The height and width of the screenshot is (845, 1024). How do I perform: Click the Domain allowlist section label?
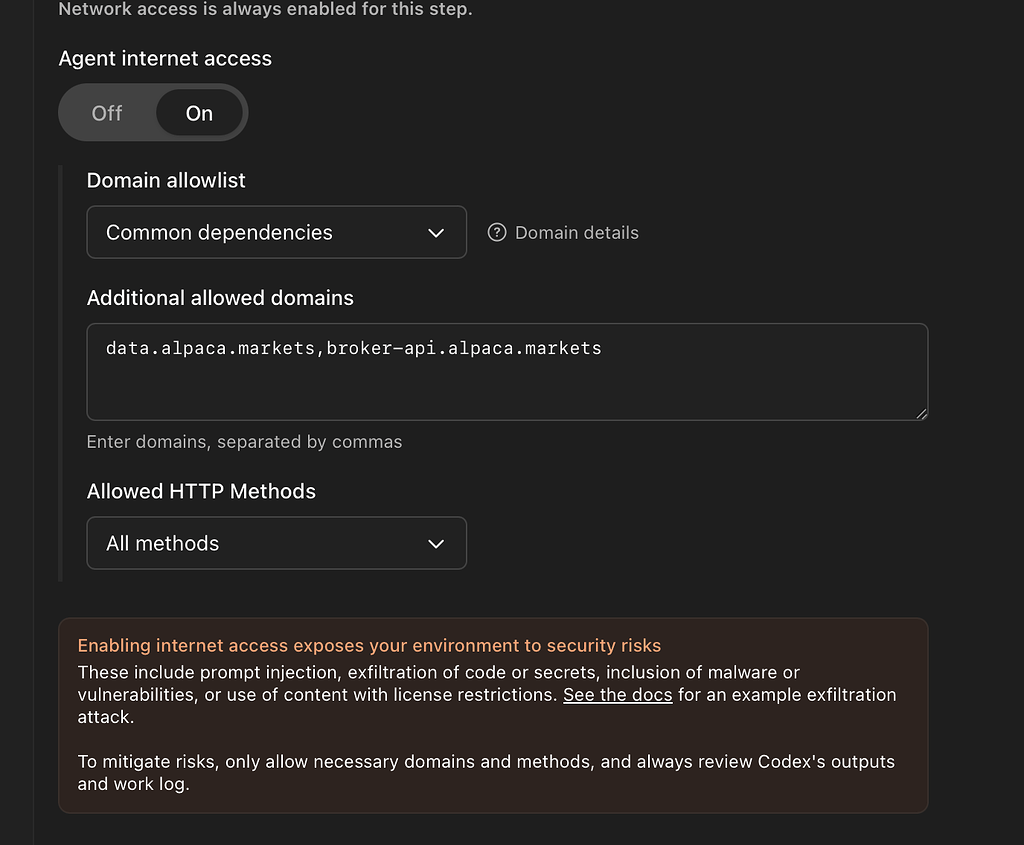click(x=165, y=180)
